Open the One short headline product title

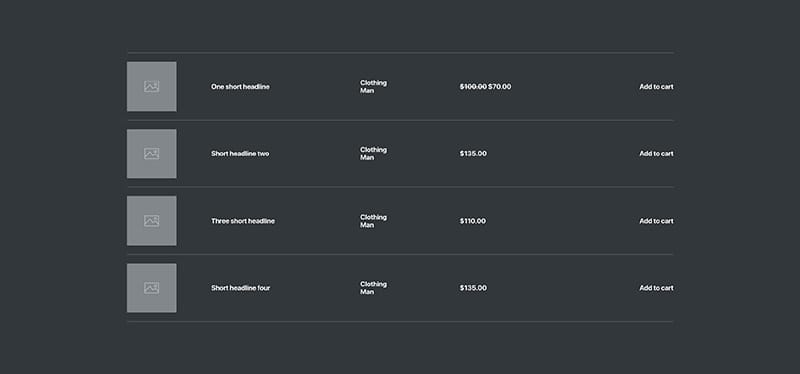point(240,87)
